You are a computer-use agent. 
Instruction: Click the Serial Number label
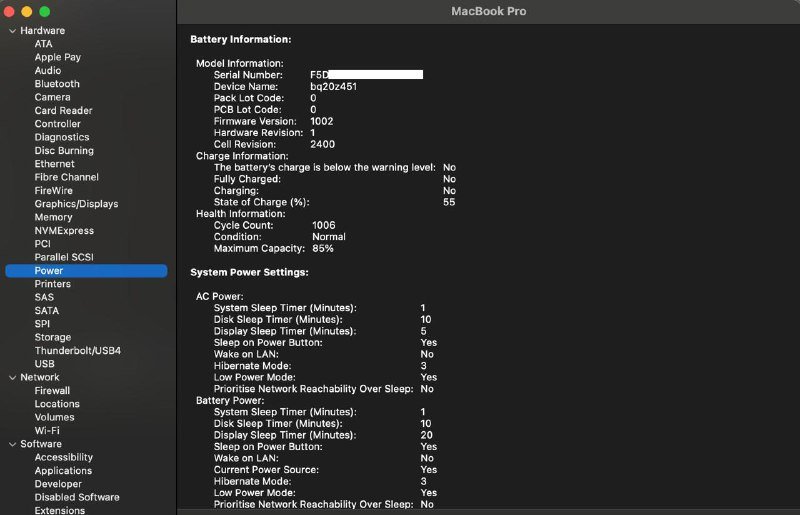248,75
